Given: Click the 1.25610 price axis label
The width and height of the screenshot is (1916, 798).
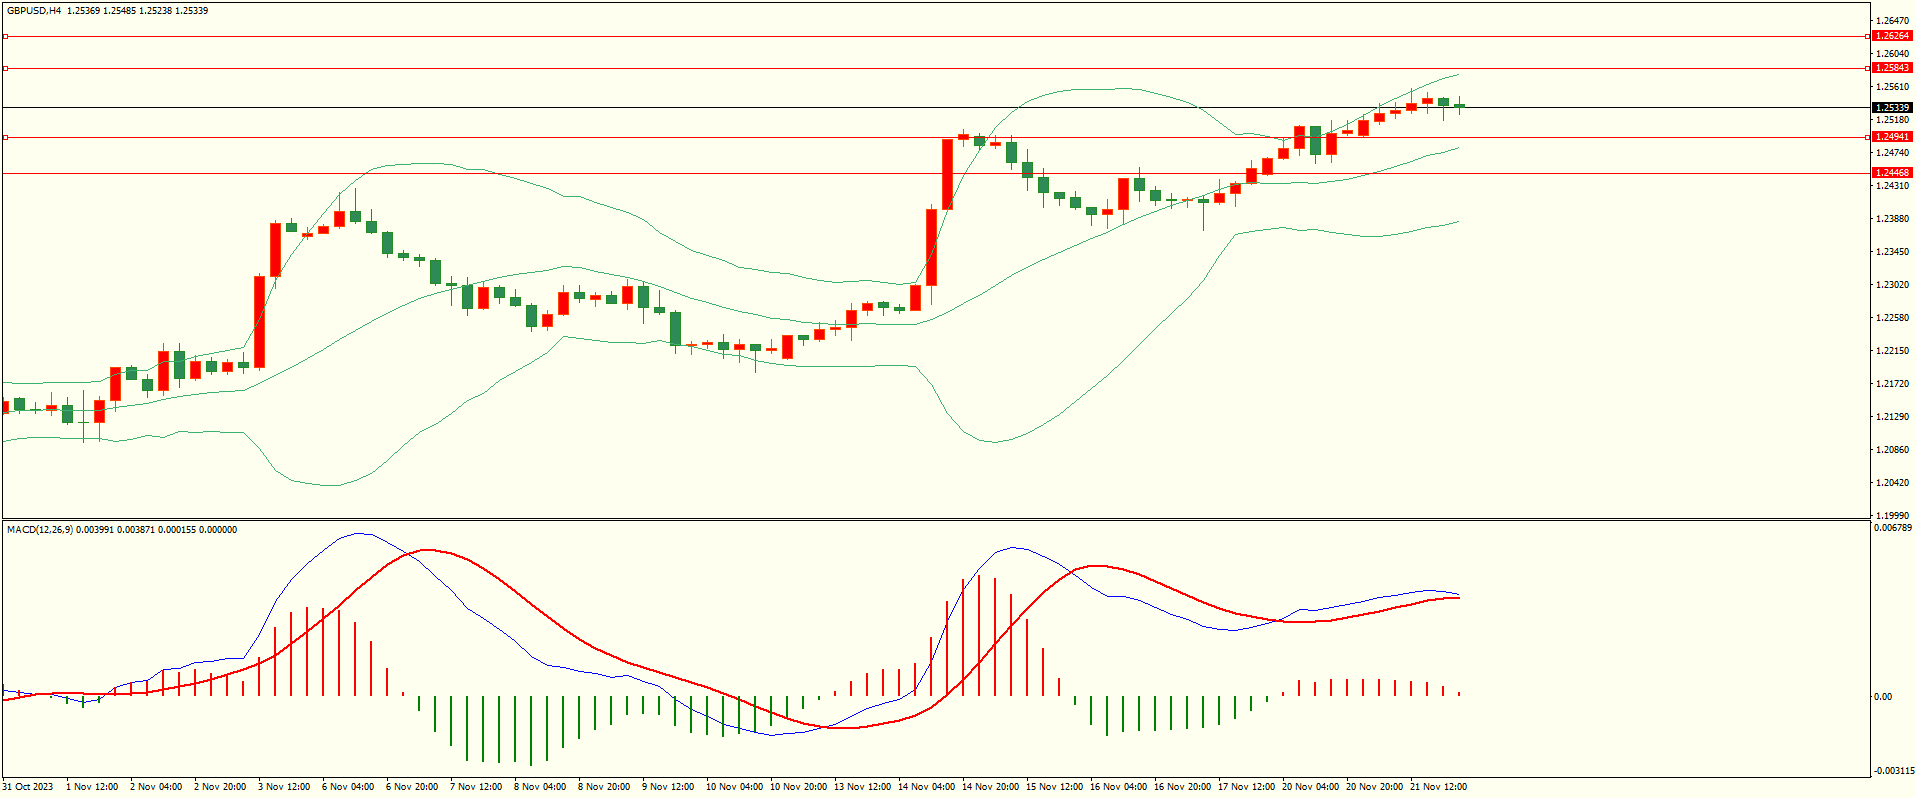Looking at the screenshot, I should [x=1893, y=87].
